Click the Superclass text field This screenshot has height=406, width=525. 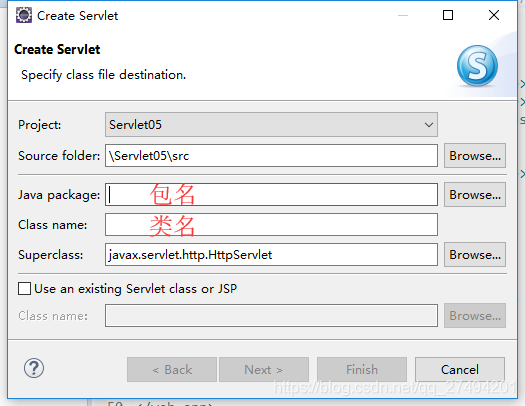271,255
